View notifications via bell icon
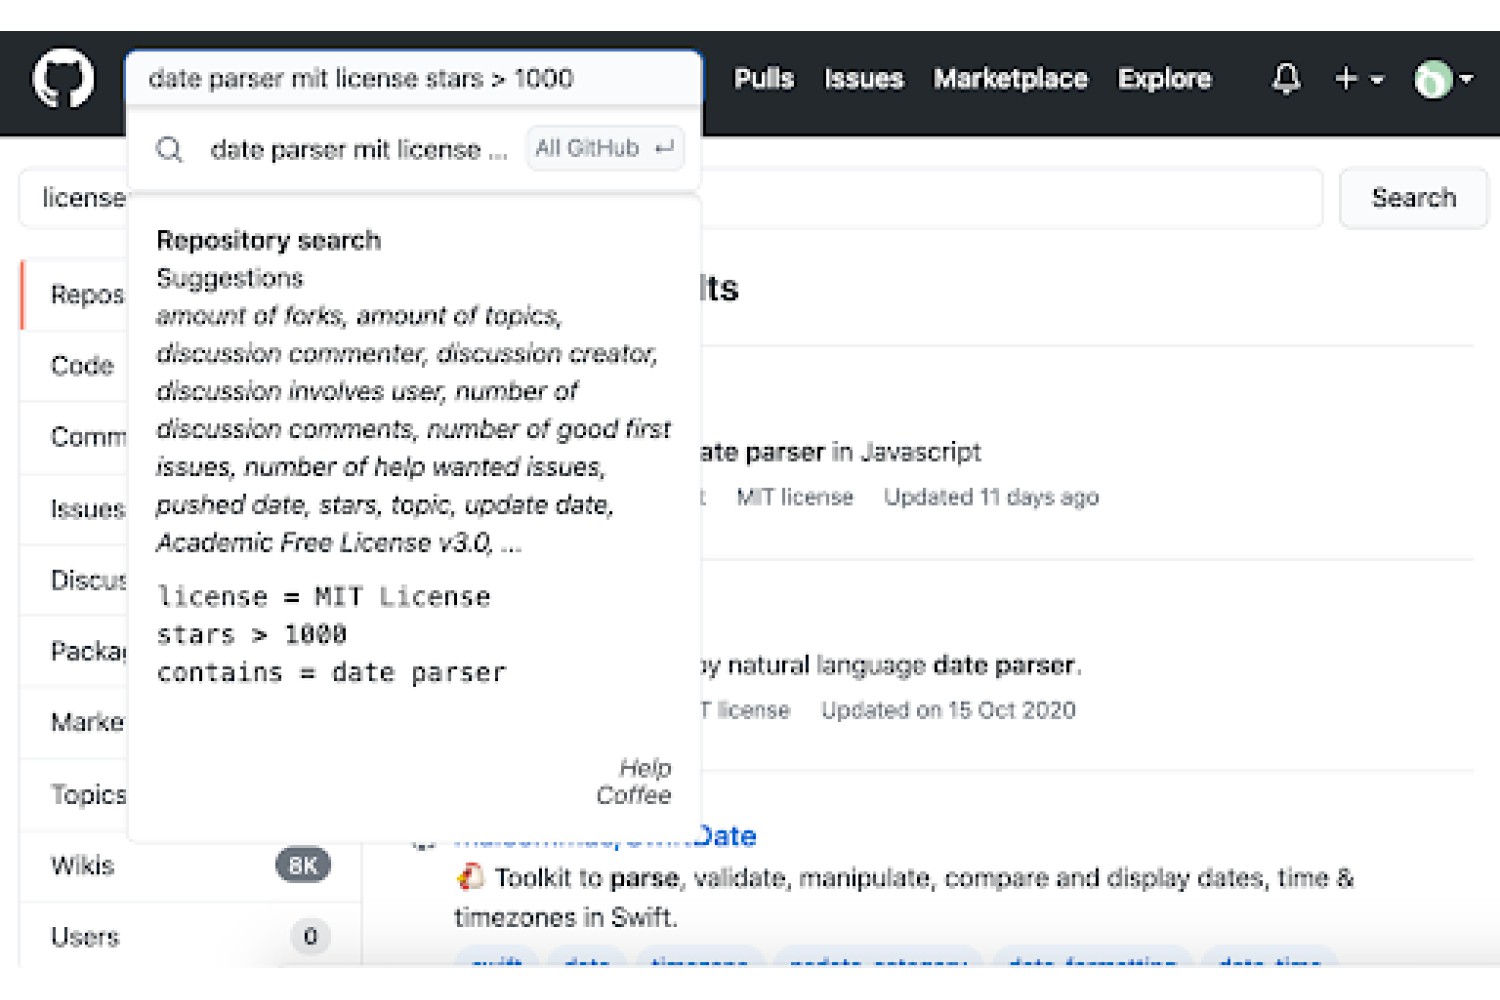 [1286, 78]
